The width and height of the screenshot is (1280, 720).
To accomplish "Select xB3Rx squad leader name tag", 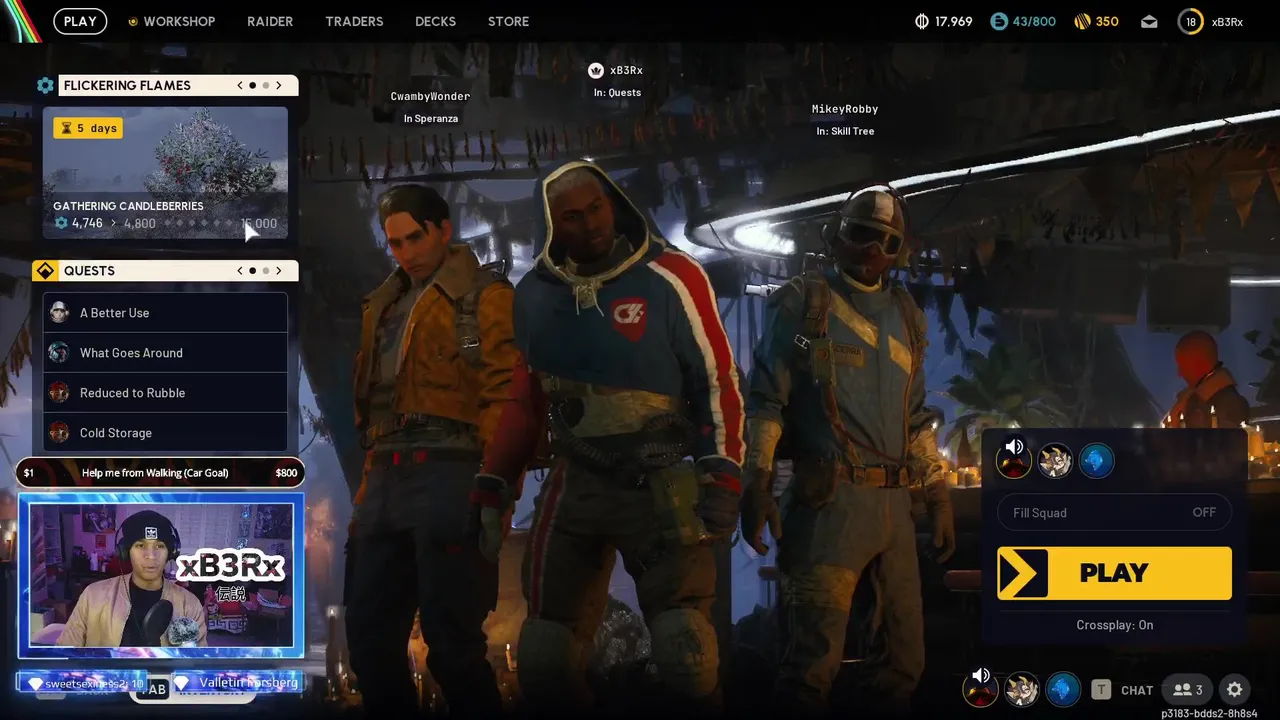I will pos(626,70).
